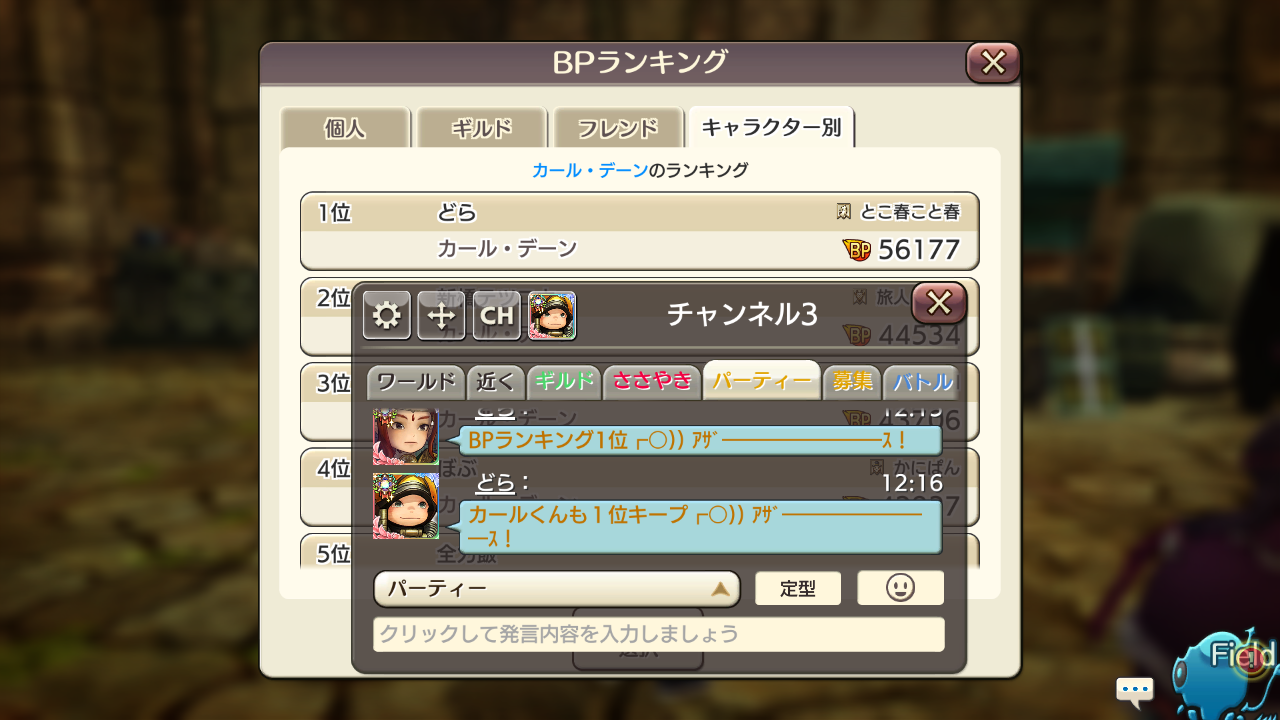This screenshot has width=1280, height=720.
Task: Click the blue Field robot icon
Action: click(1226, 675)
